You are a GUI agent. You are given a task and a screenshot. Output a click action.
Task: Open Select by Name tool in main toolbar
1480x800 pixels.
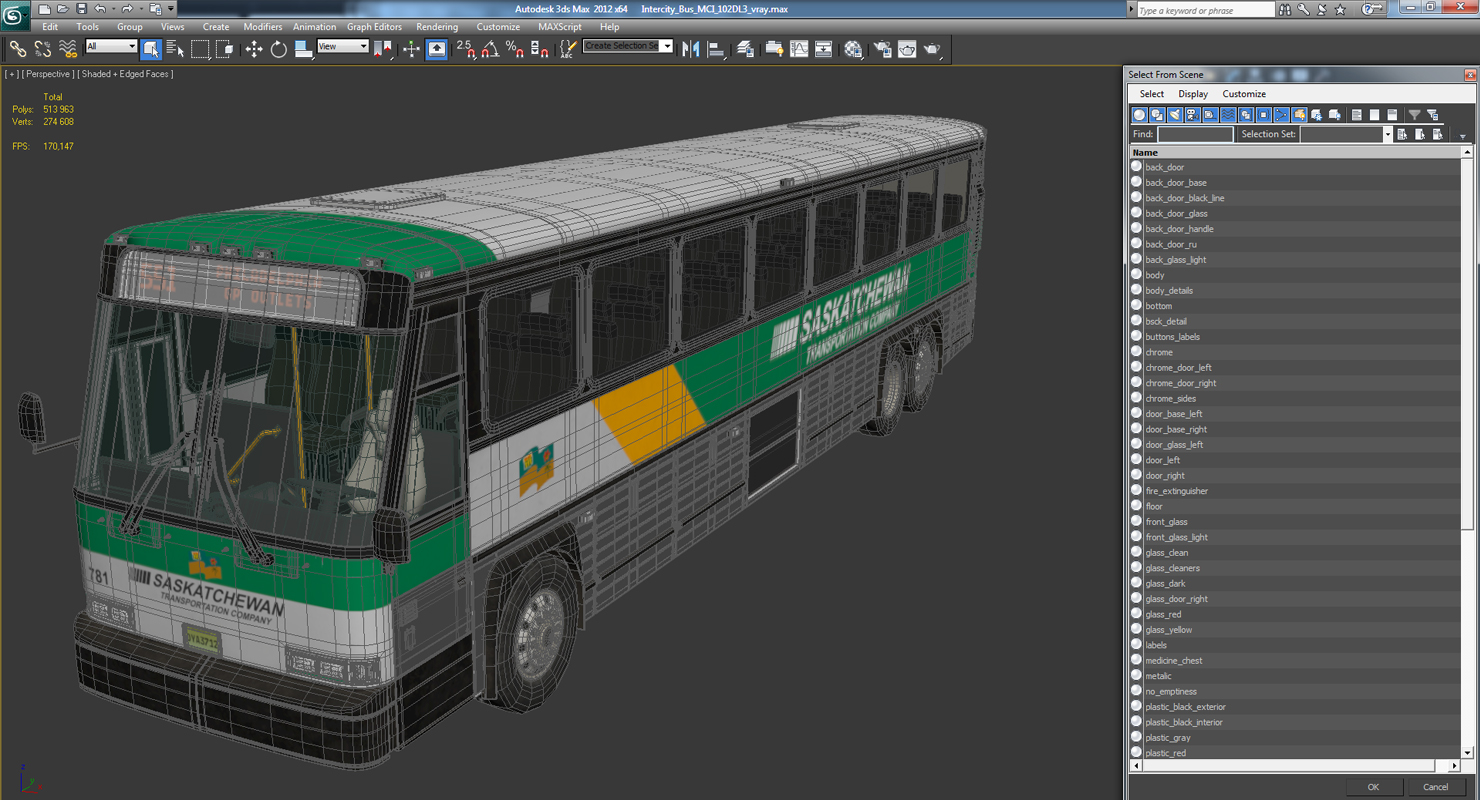[x=175, y=48]
